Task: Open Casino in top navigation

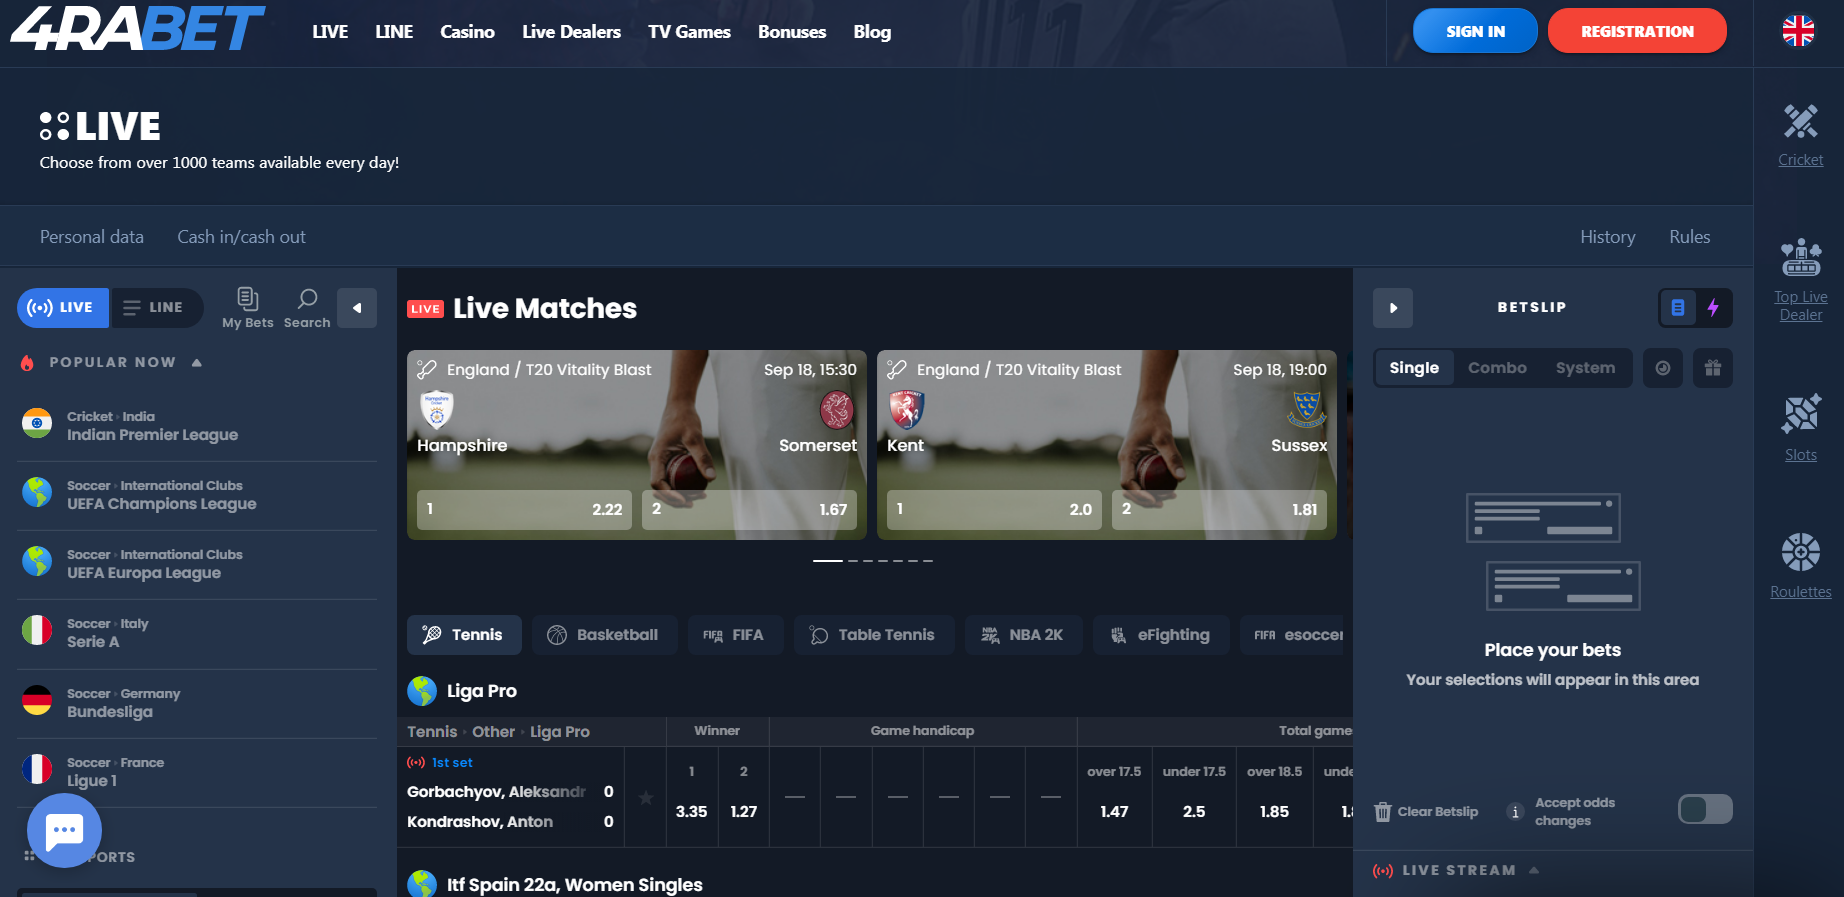Action: tap(468, 32)
